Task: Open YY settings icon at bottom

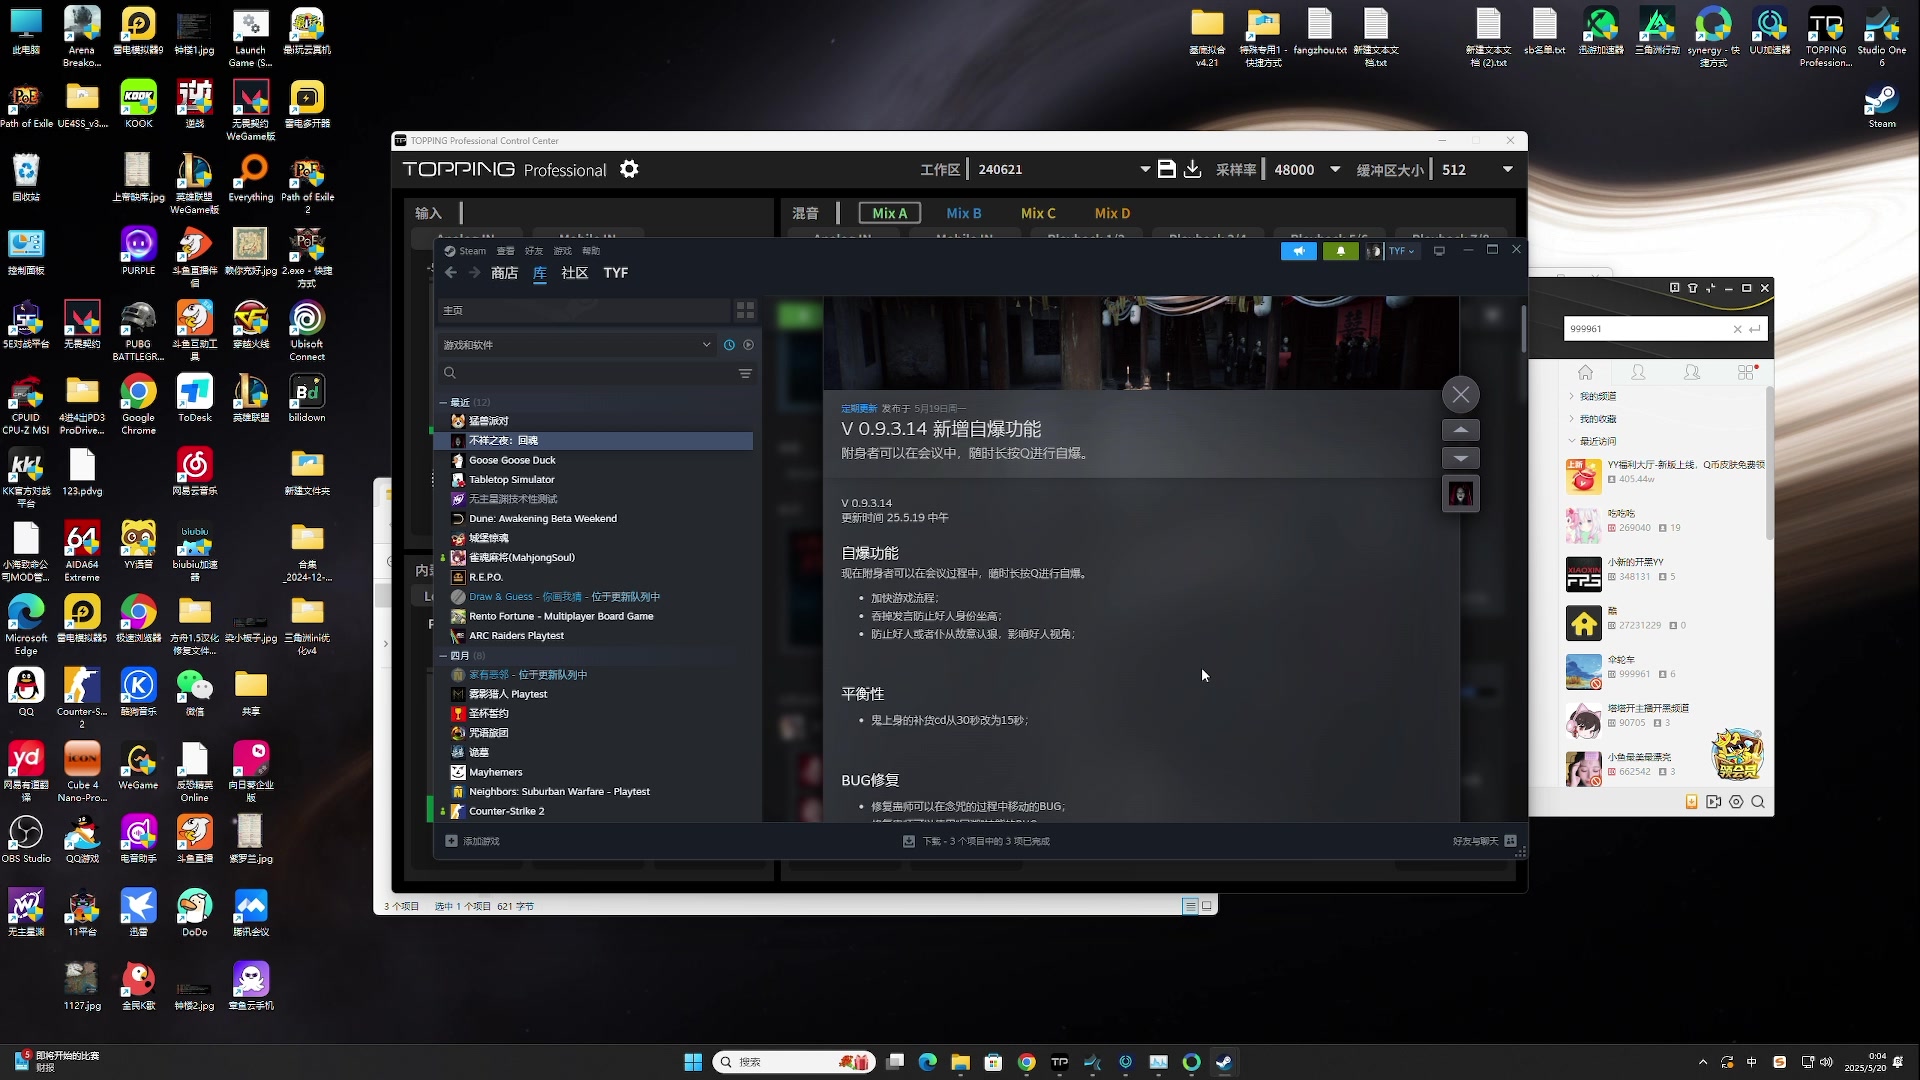Action: tap(1736, 802)
